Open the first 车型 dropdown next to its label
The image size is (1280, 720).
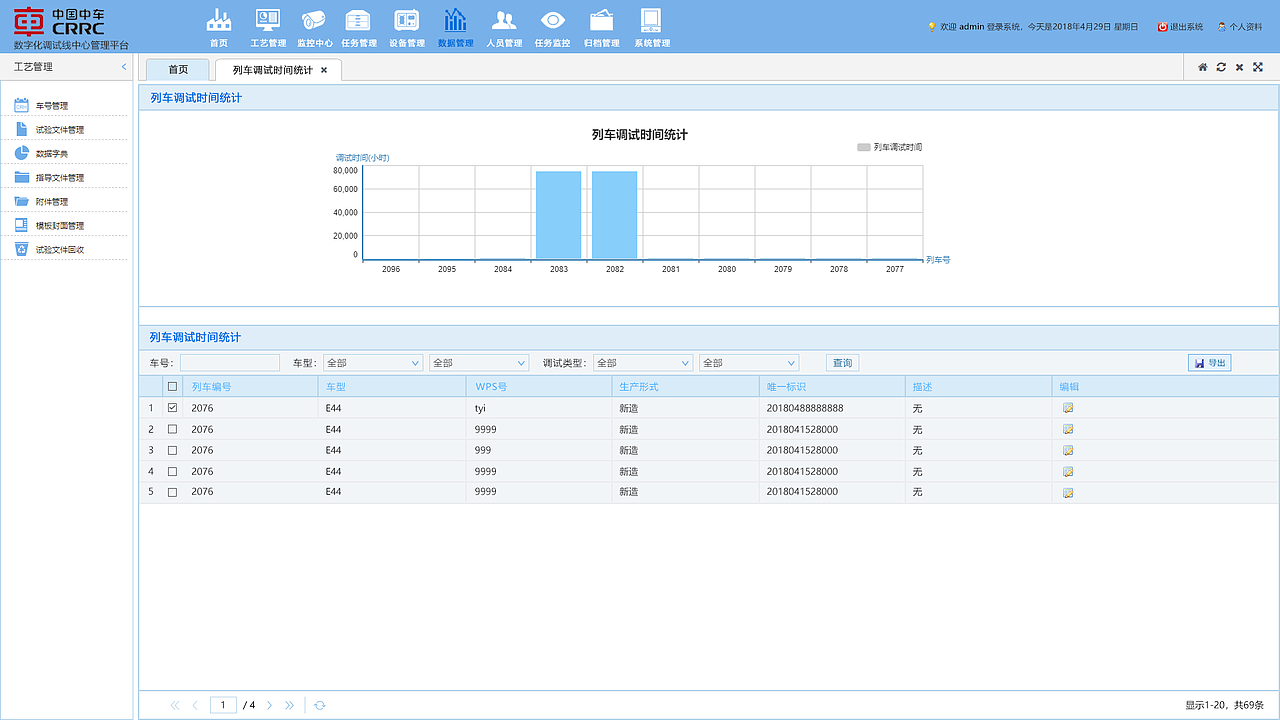[373, 363]
